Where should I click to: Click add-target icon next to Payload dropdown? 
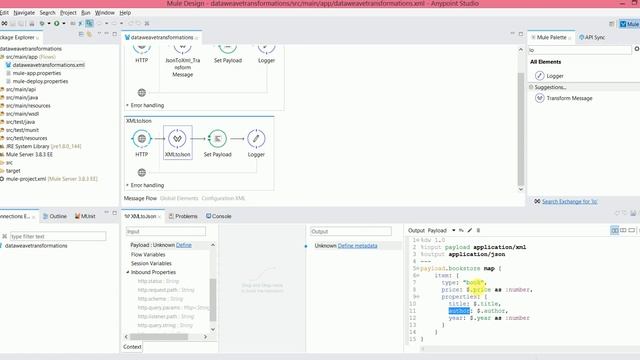[x=461, y=231]
